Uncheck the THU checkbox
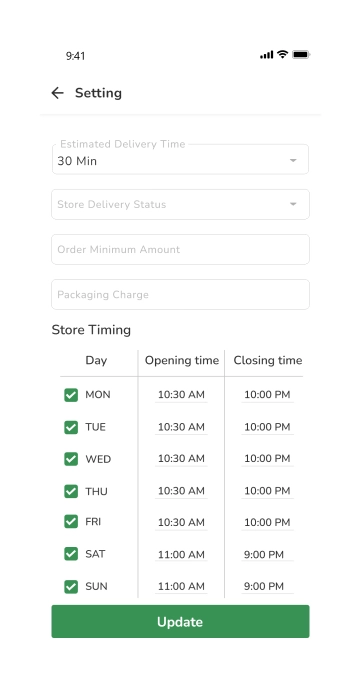 [x=71, y=491]
